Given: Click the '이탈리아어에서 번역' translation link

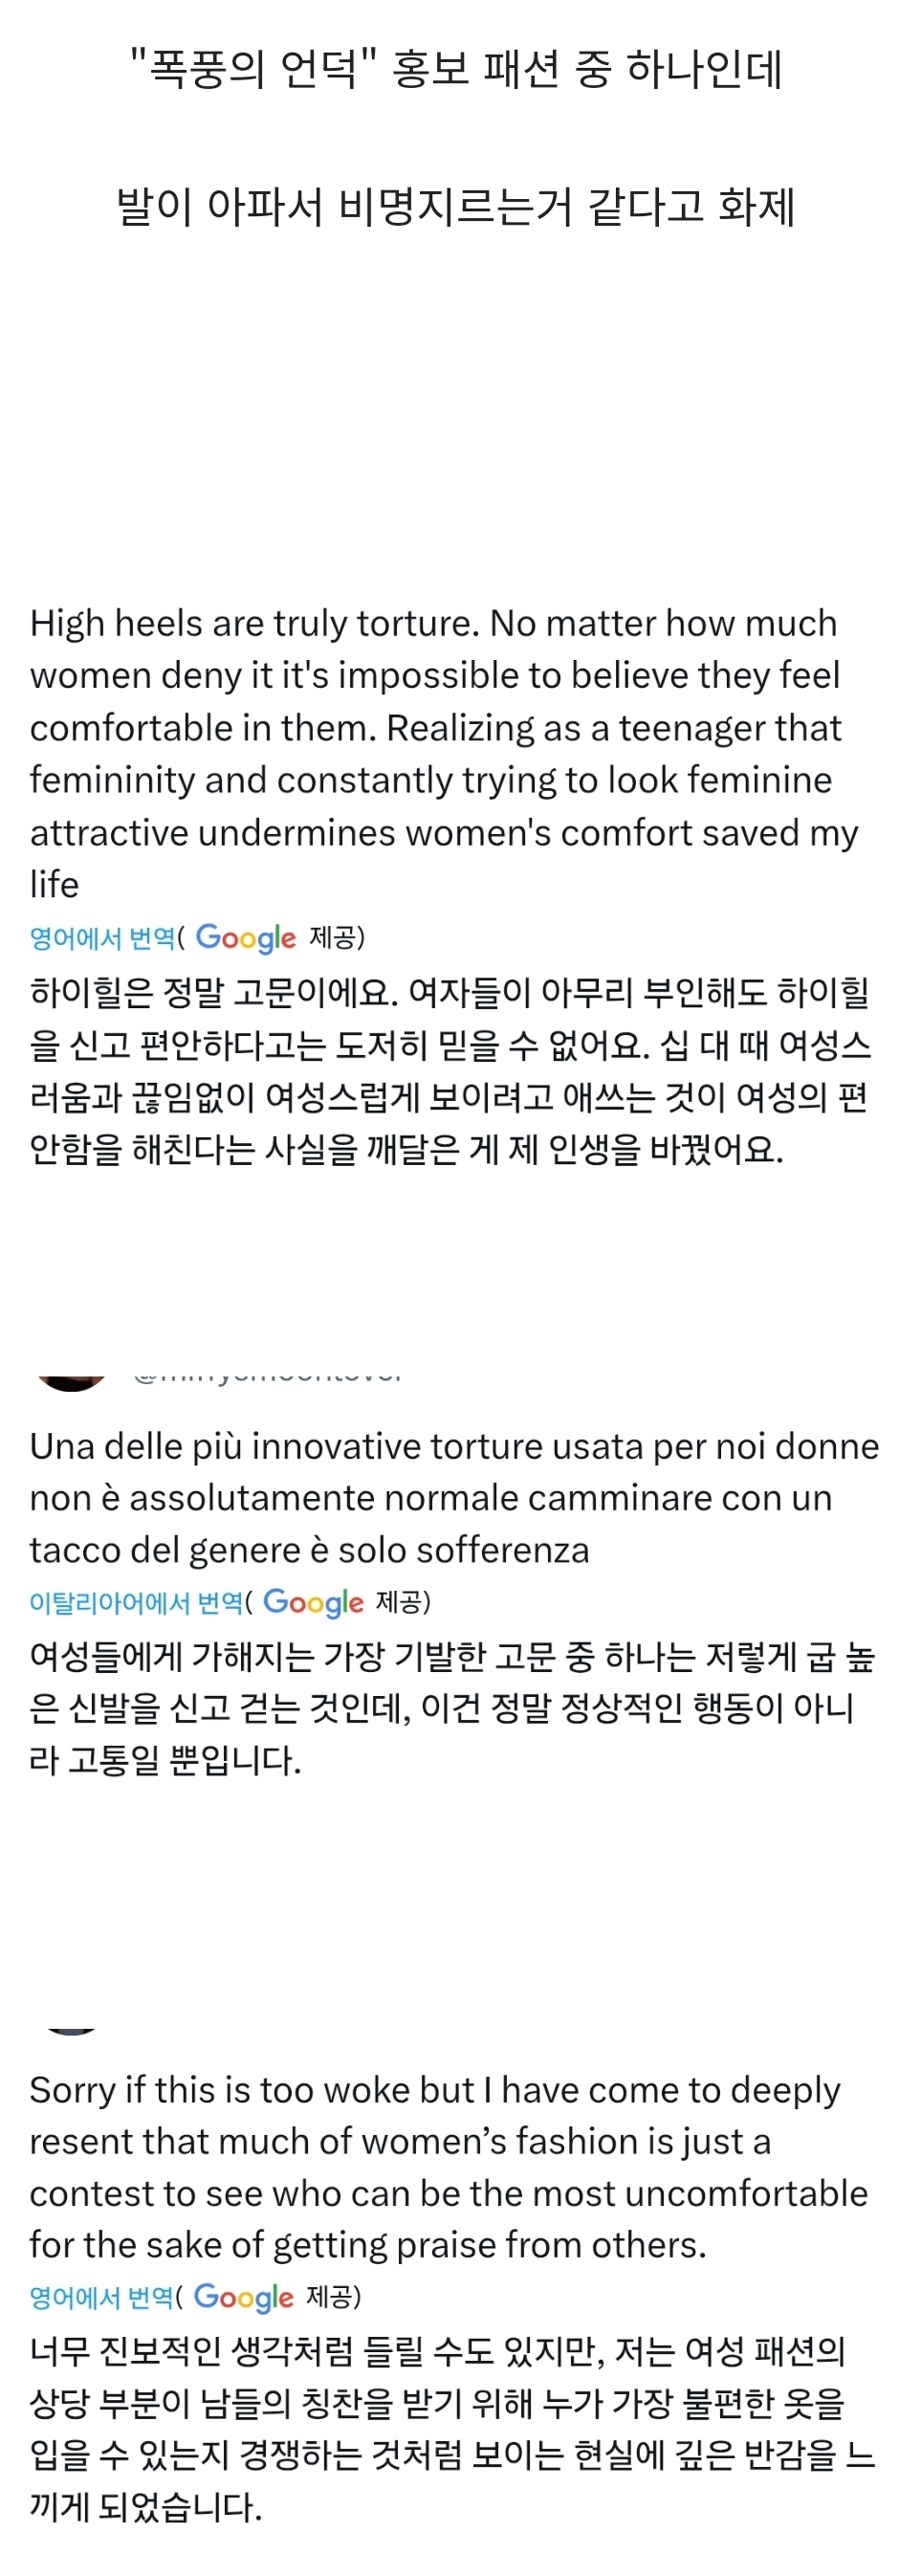Looking at the screenshot, I should pyautogui.click(x=136, y=1602).
